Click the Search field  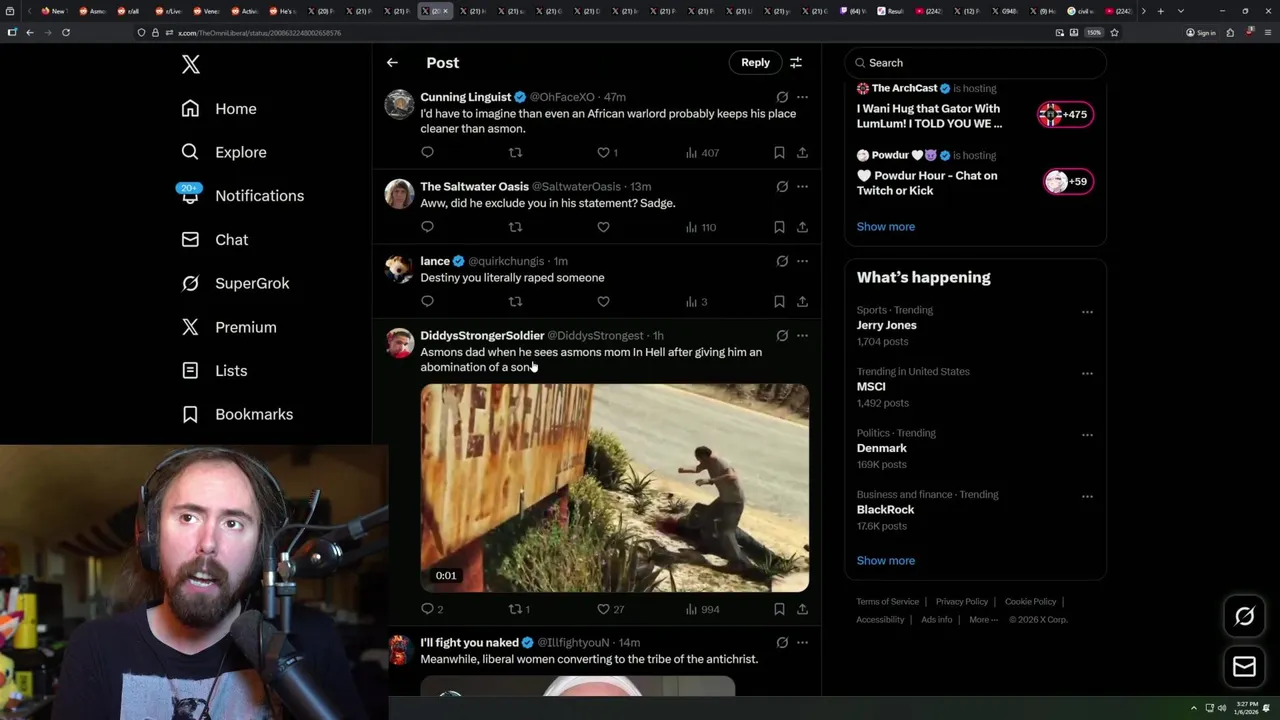[975, 63]
